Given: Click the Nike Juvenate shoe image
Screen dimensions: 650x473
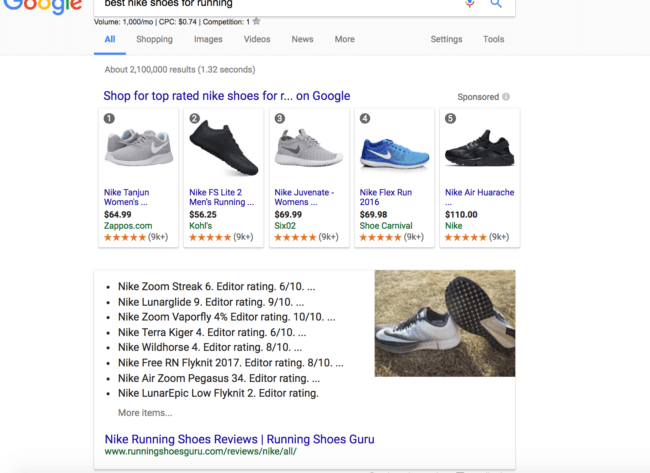Looking at the screenshot, I should pyautogui.click(x=309, y=148).
